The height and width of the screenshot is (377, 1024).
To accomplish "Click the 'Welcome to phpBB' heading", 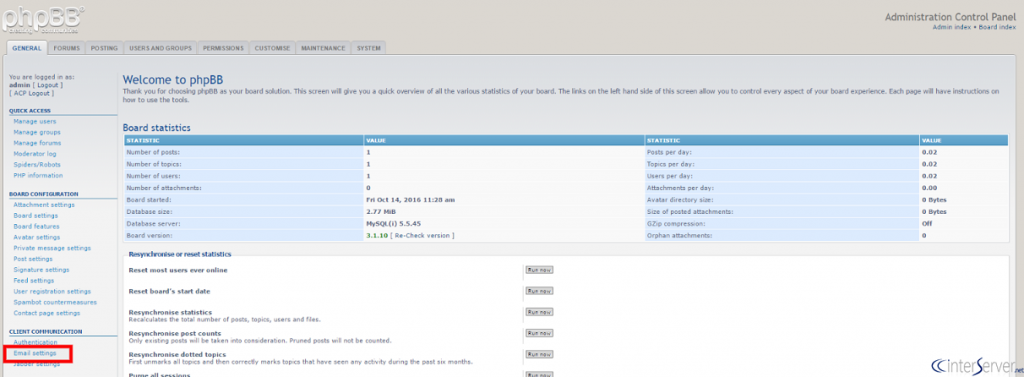I will click(173, 80).
